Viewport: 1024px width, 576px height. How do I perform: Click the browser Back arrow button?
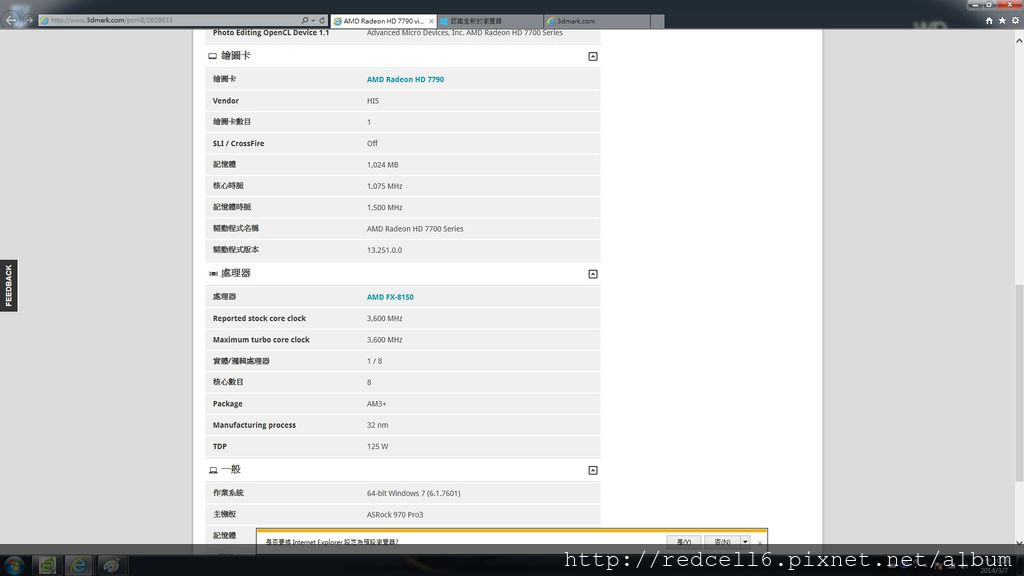(10, 20)
